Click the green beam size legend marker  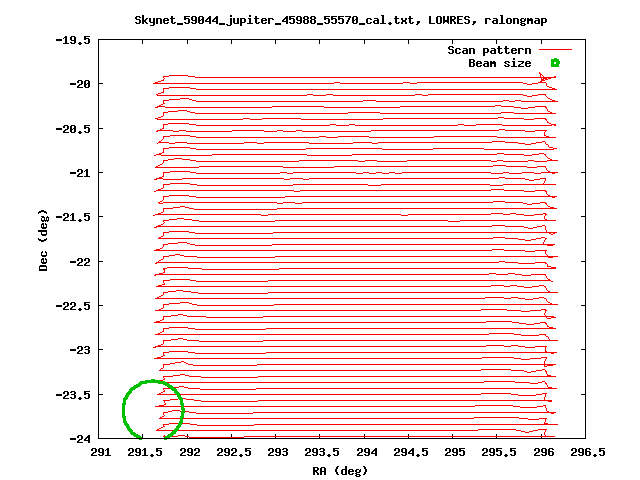tap(555, 63)
